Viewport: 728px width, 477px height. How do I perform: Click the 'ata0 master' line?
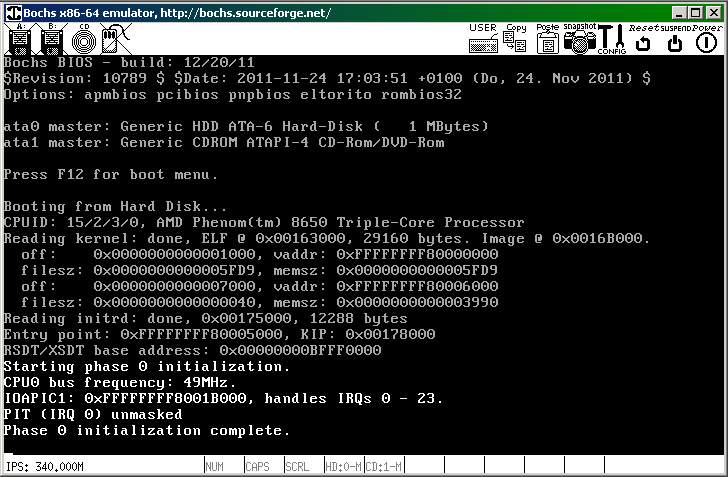click(246, 126)
